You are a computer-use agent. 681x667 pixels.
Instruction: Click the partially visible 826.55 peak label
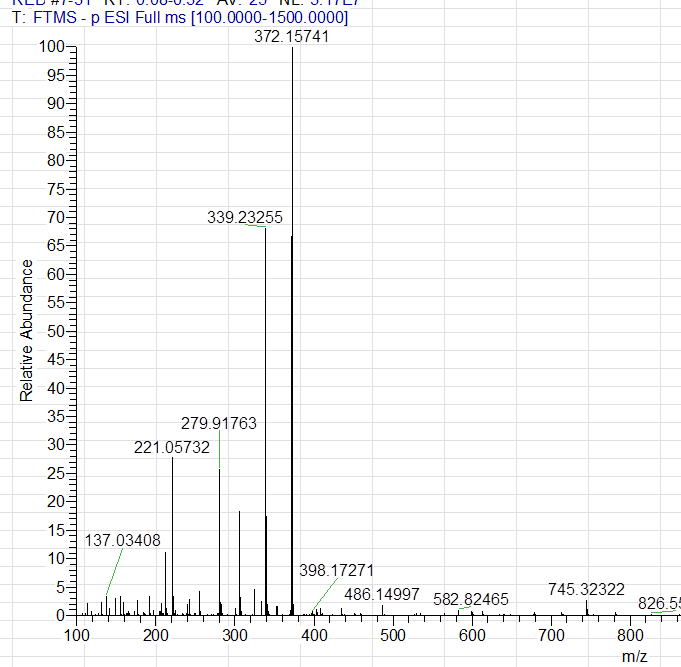pos(659,603)
